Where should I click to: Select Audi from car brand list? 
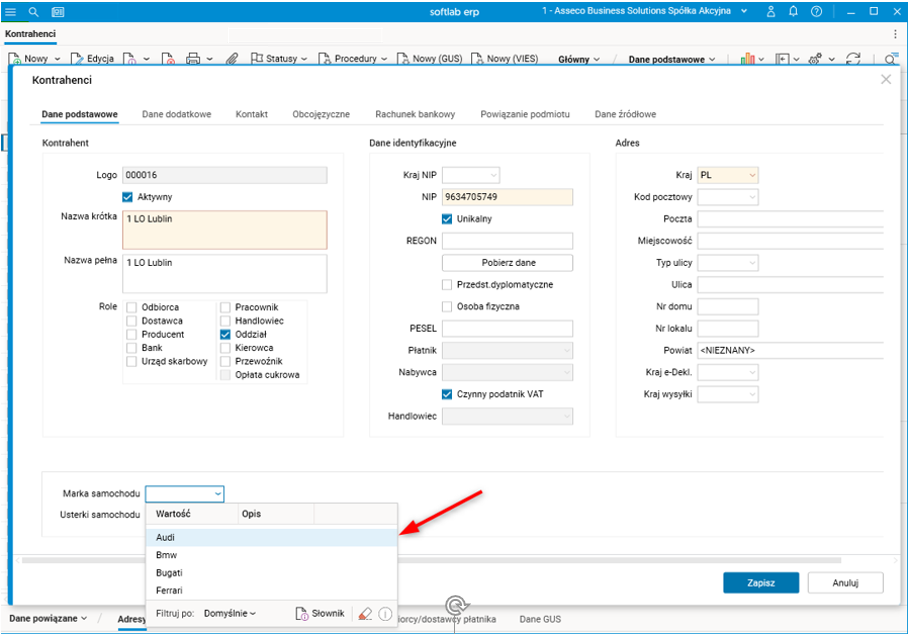click(271, 537)
